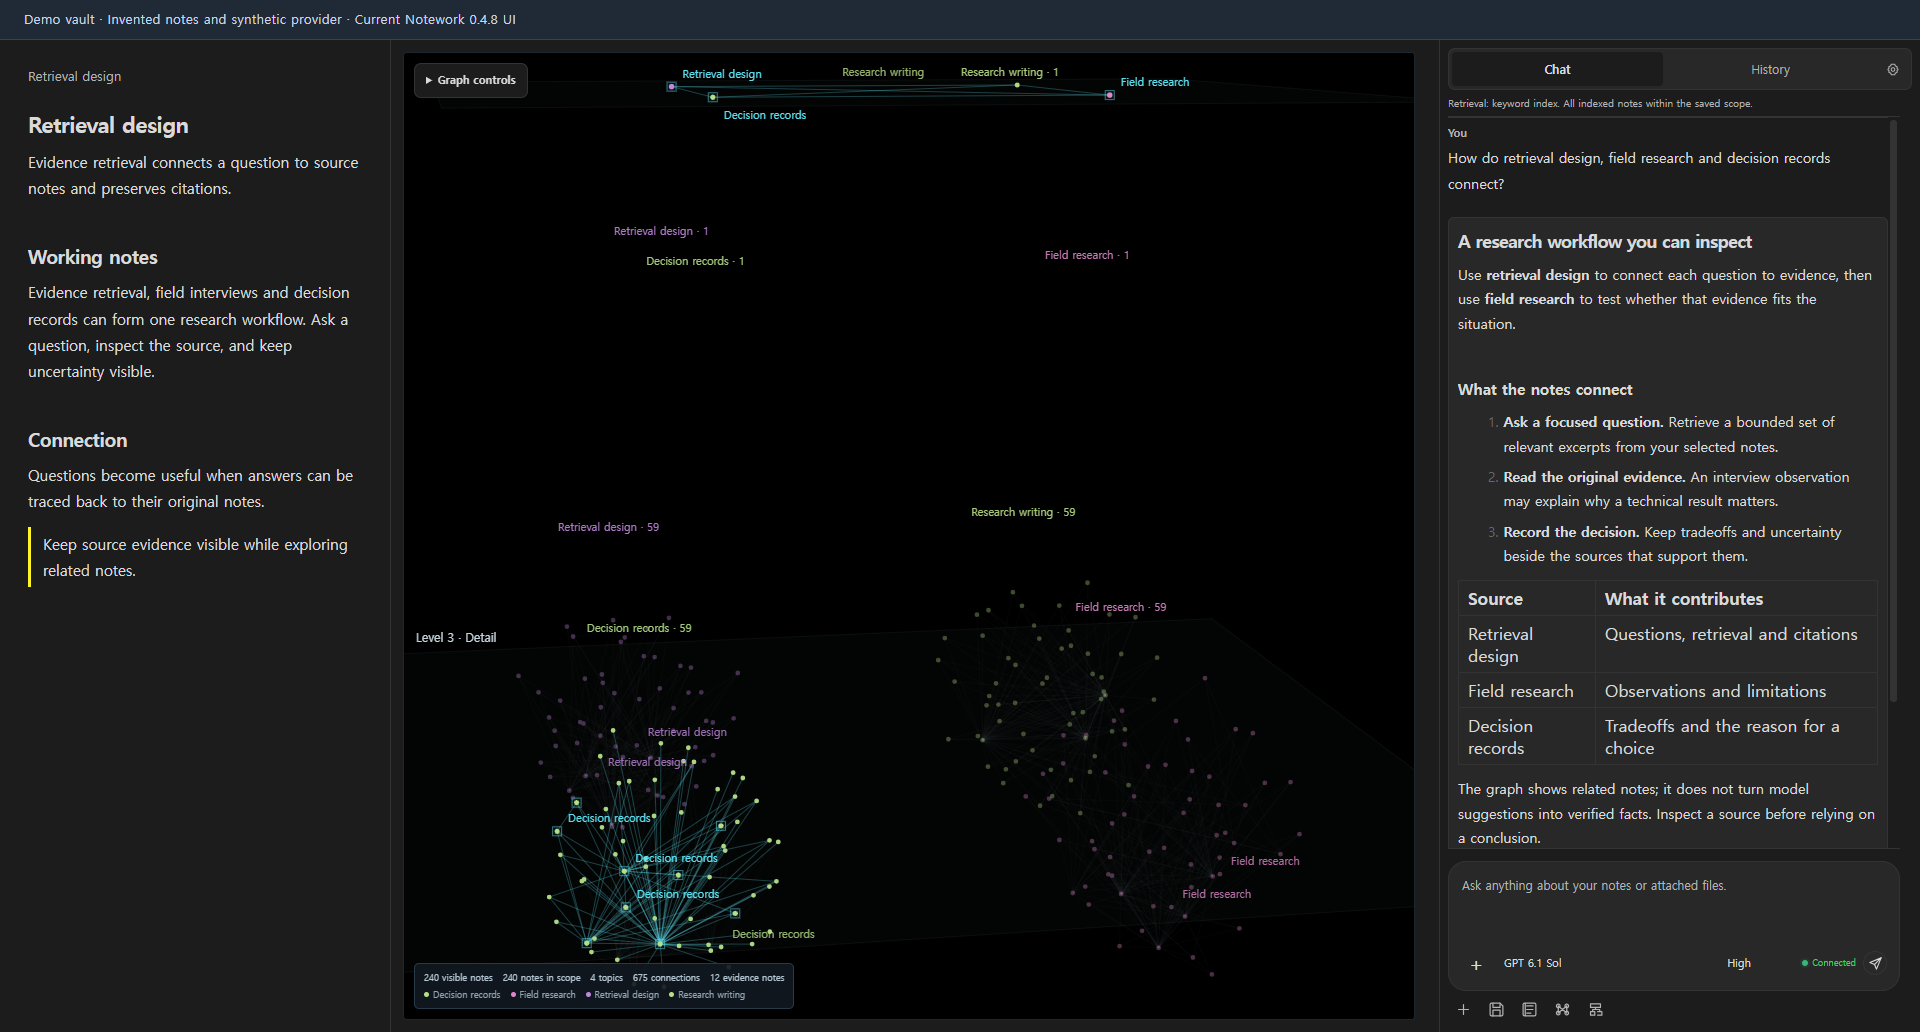Click the pink Field research legend dot

513,995
